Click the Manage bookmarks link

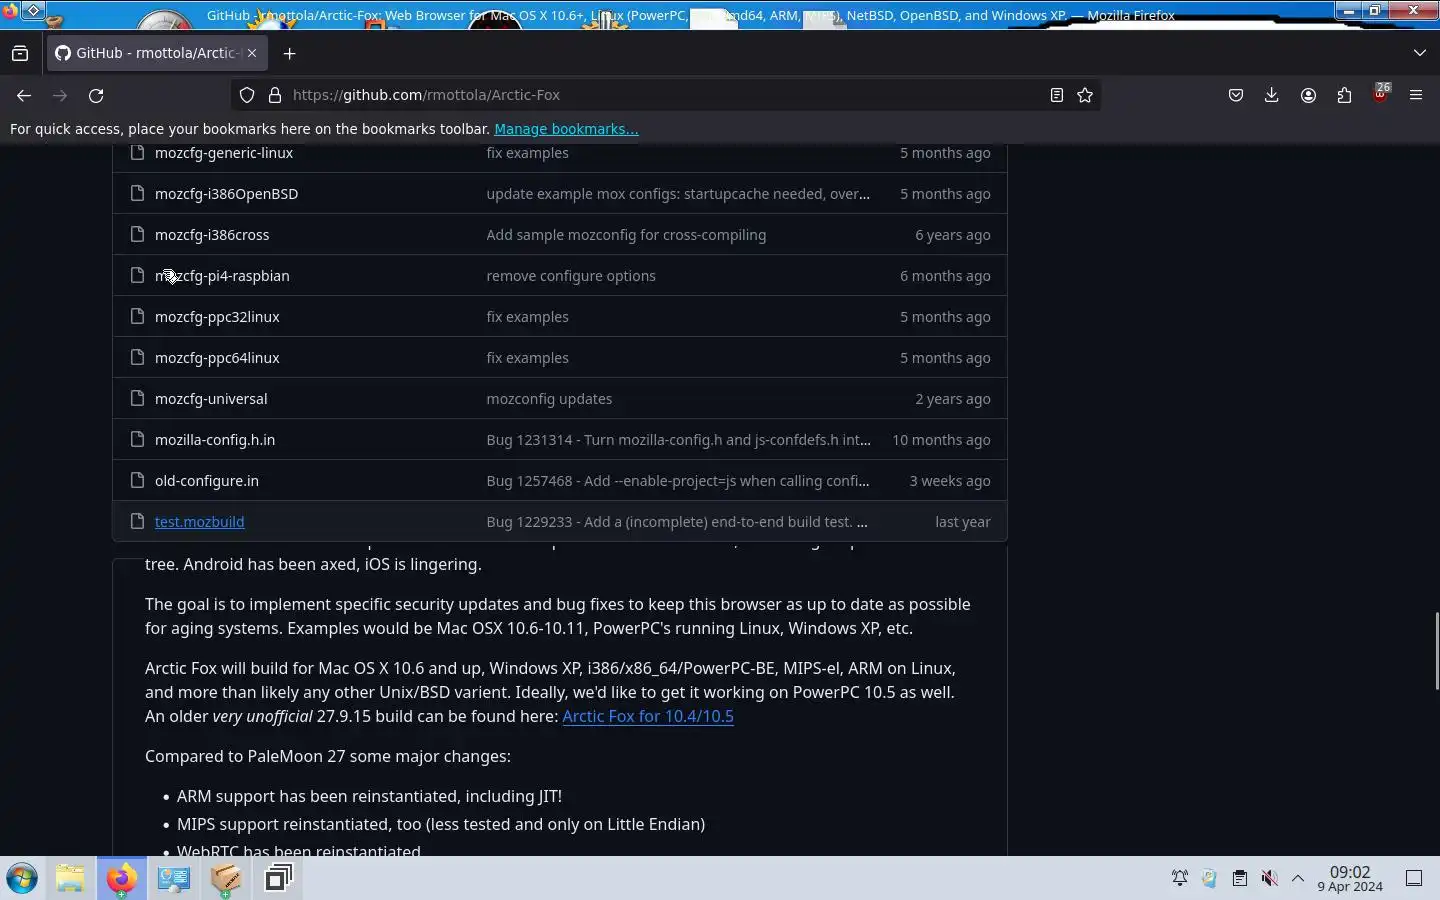(566, 129)
